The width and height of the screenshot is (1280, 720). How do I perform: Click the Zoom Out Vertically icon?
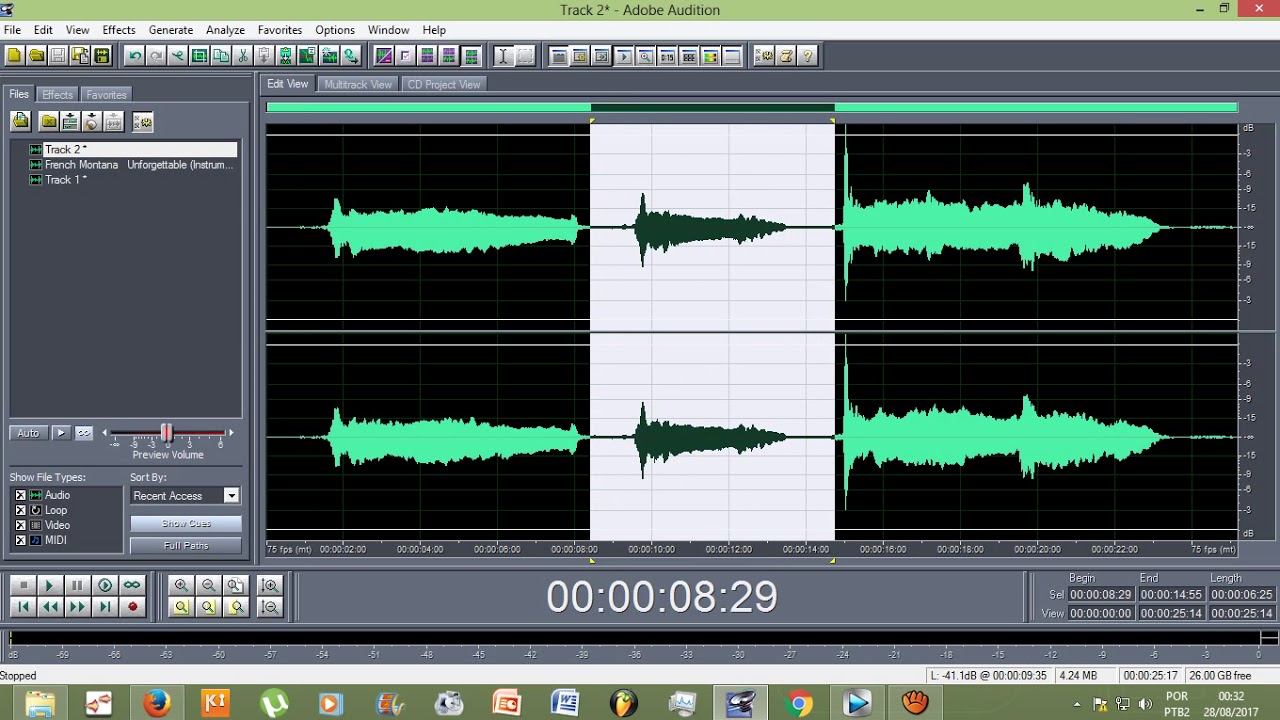(x=270, y=607)
